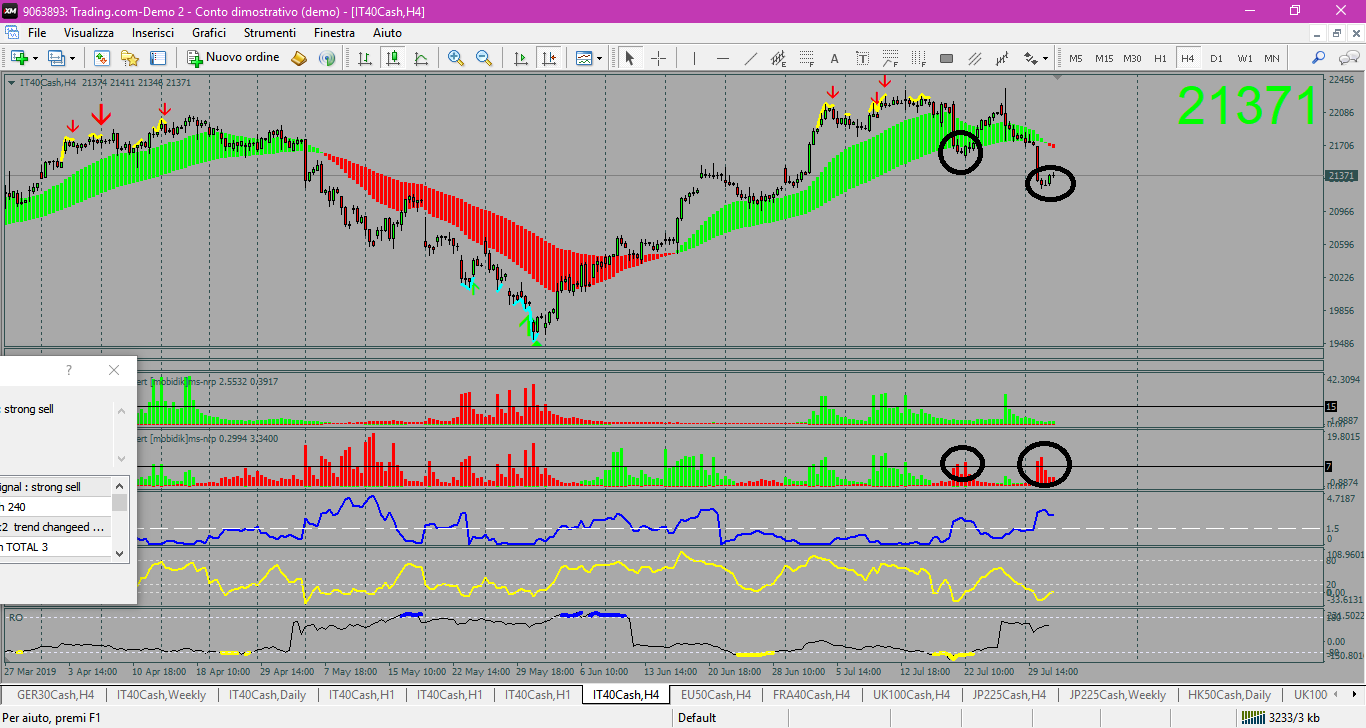The image size is (1366, 728).
Task: Open the Aiuto menu
Action: pos(387,33)
